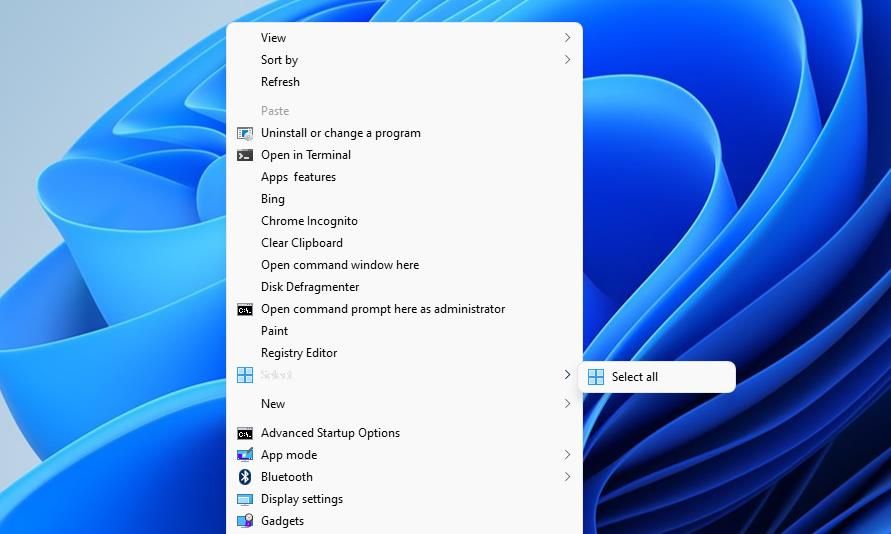Image resolution: width=891 pixels, height=534 pixels.
Task: Click the Open in Terminal icon
Action: tap(245, 155)
